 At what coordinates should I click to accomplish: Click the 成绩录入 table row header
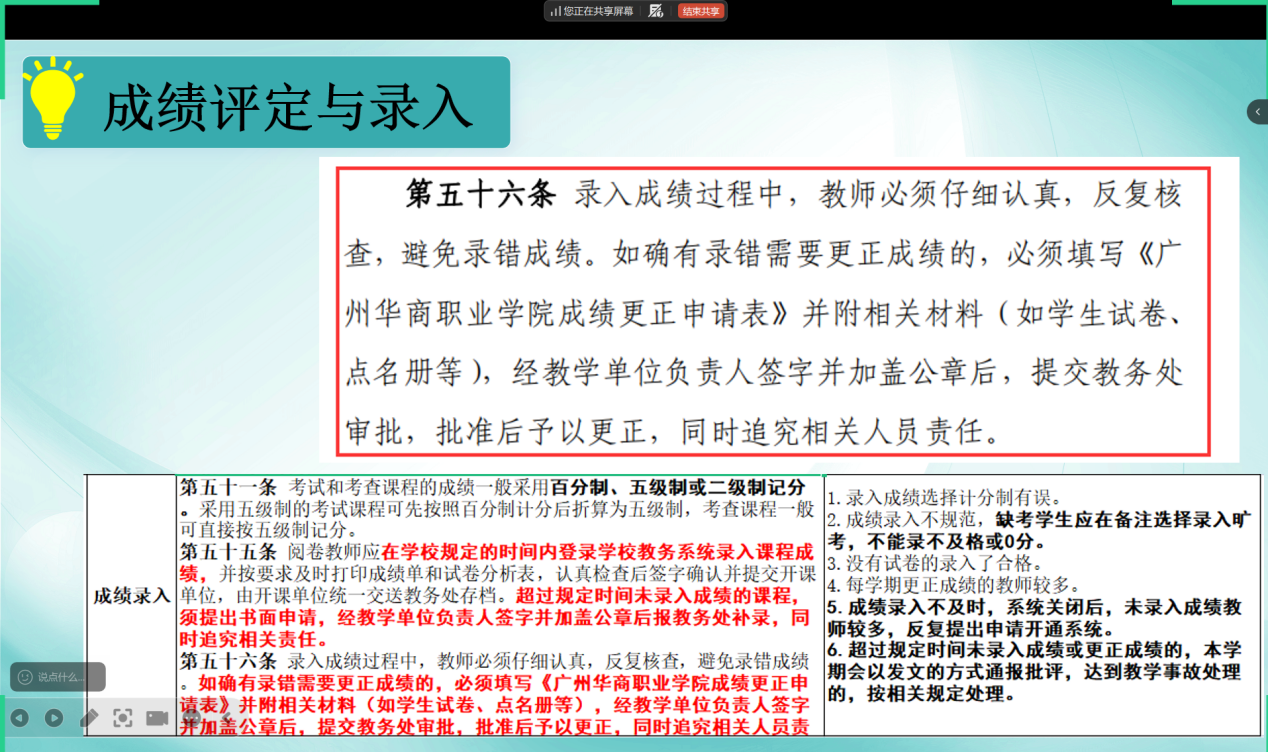pyautogui.click(x=131, y=596)
